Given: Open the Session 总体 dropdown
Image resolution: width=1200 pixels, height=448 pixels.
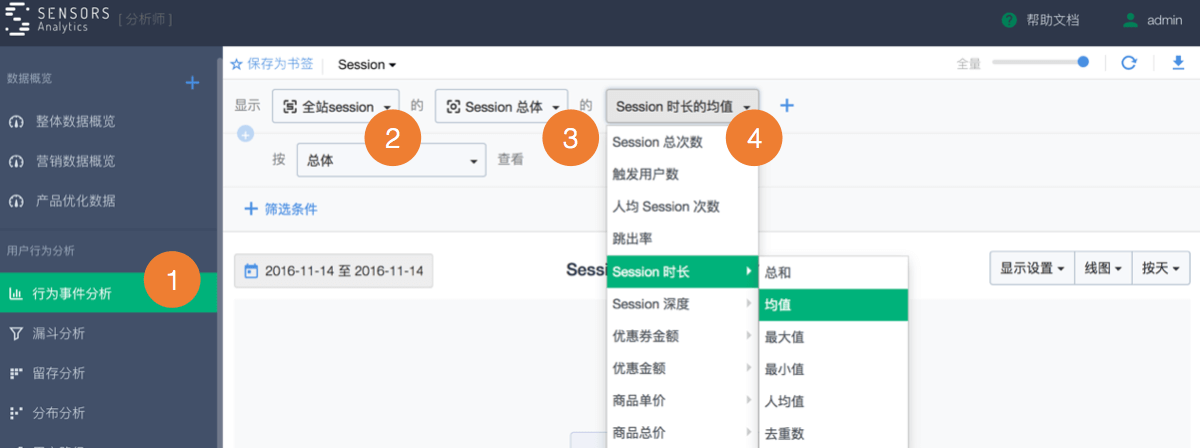Looking at the screenshot, I should (502, 106).
